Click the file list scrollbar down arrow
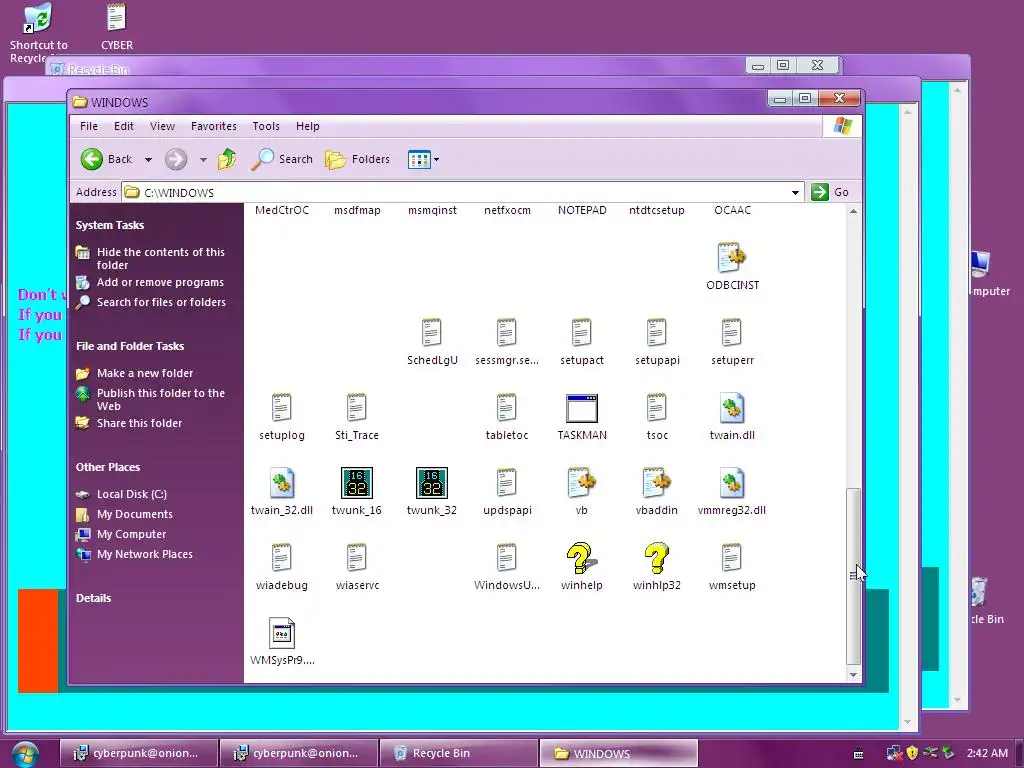The image size is (1024, 768). (x=853, y=675)
